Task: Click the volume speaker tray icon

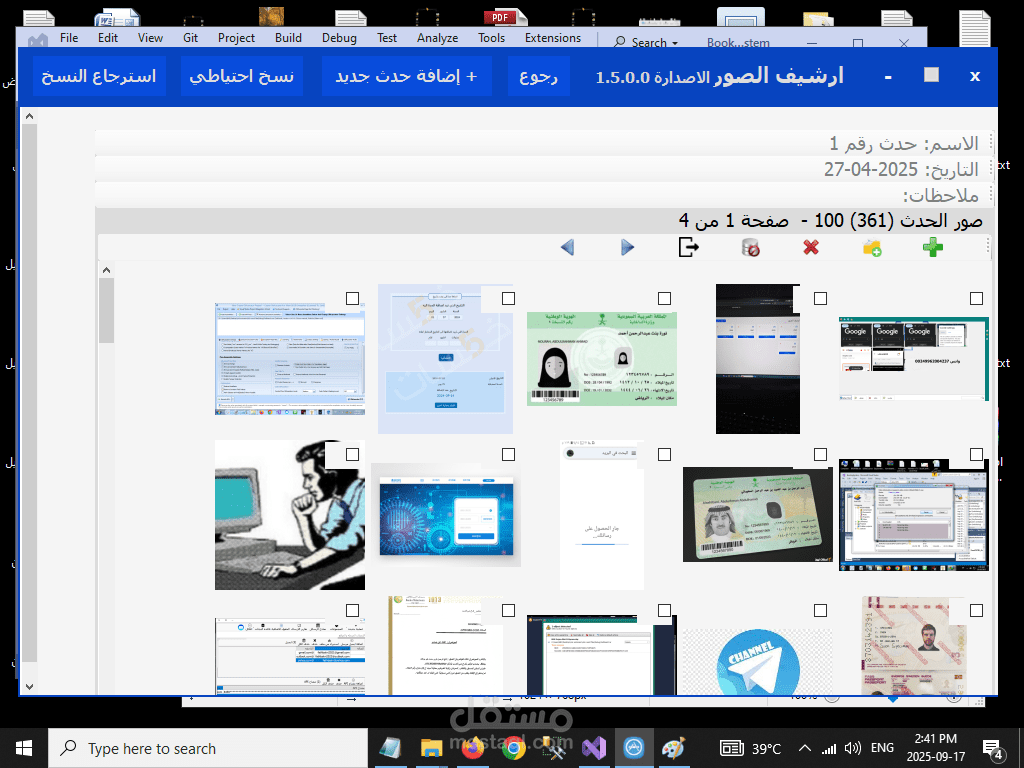Action: [x=852, y=748]
